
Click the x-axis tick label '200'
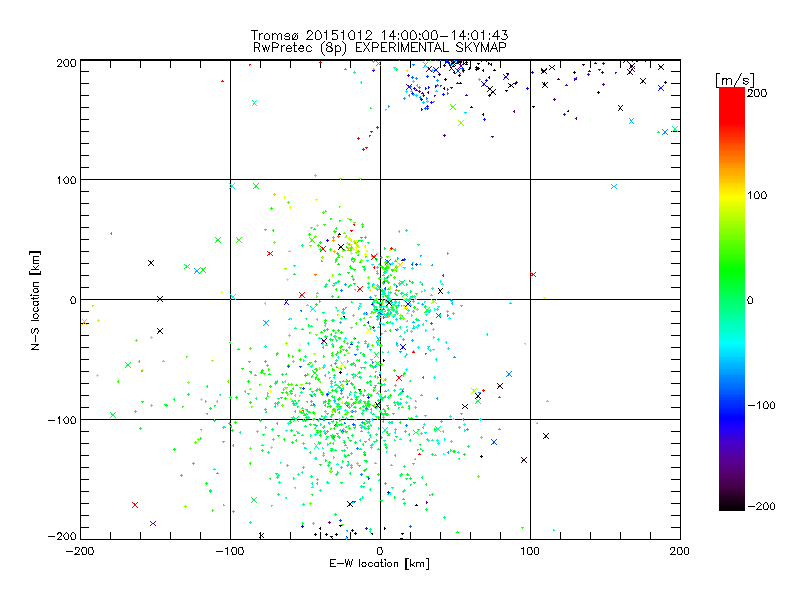tap(680, 551)
